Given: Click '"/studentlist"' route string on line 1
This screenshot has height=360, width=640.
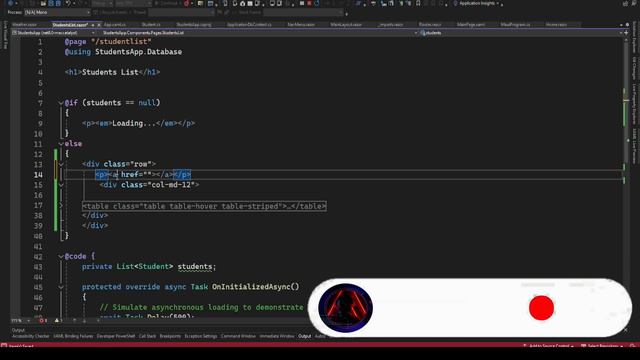Looking at the screenshot, I should tap(121, 42).
